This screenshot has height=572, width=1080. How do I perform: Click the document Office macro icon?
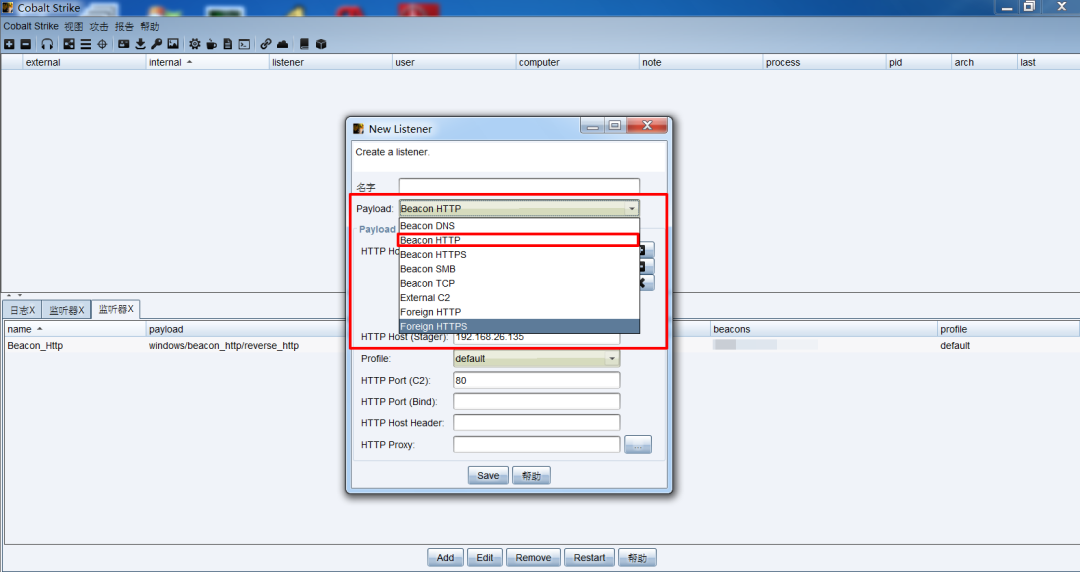228,44
